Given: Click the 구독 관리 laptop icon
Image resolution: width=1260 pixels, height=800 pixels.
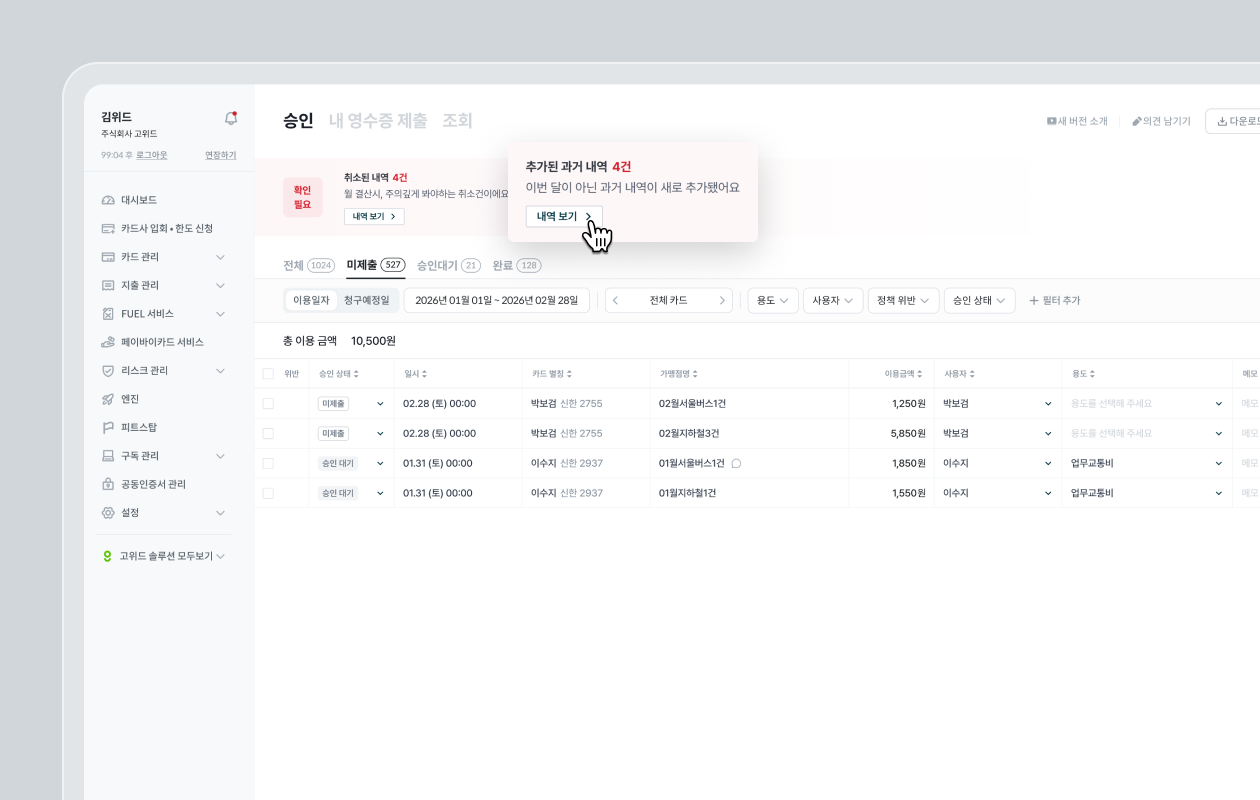Looking at the screenshot, I should coord(108,456).
